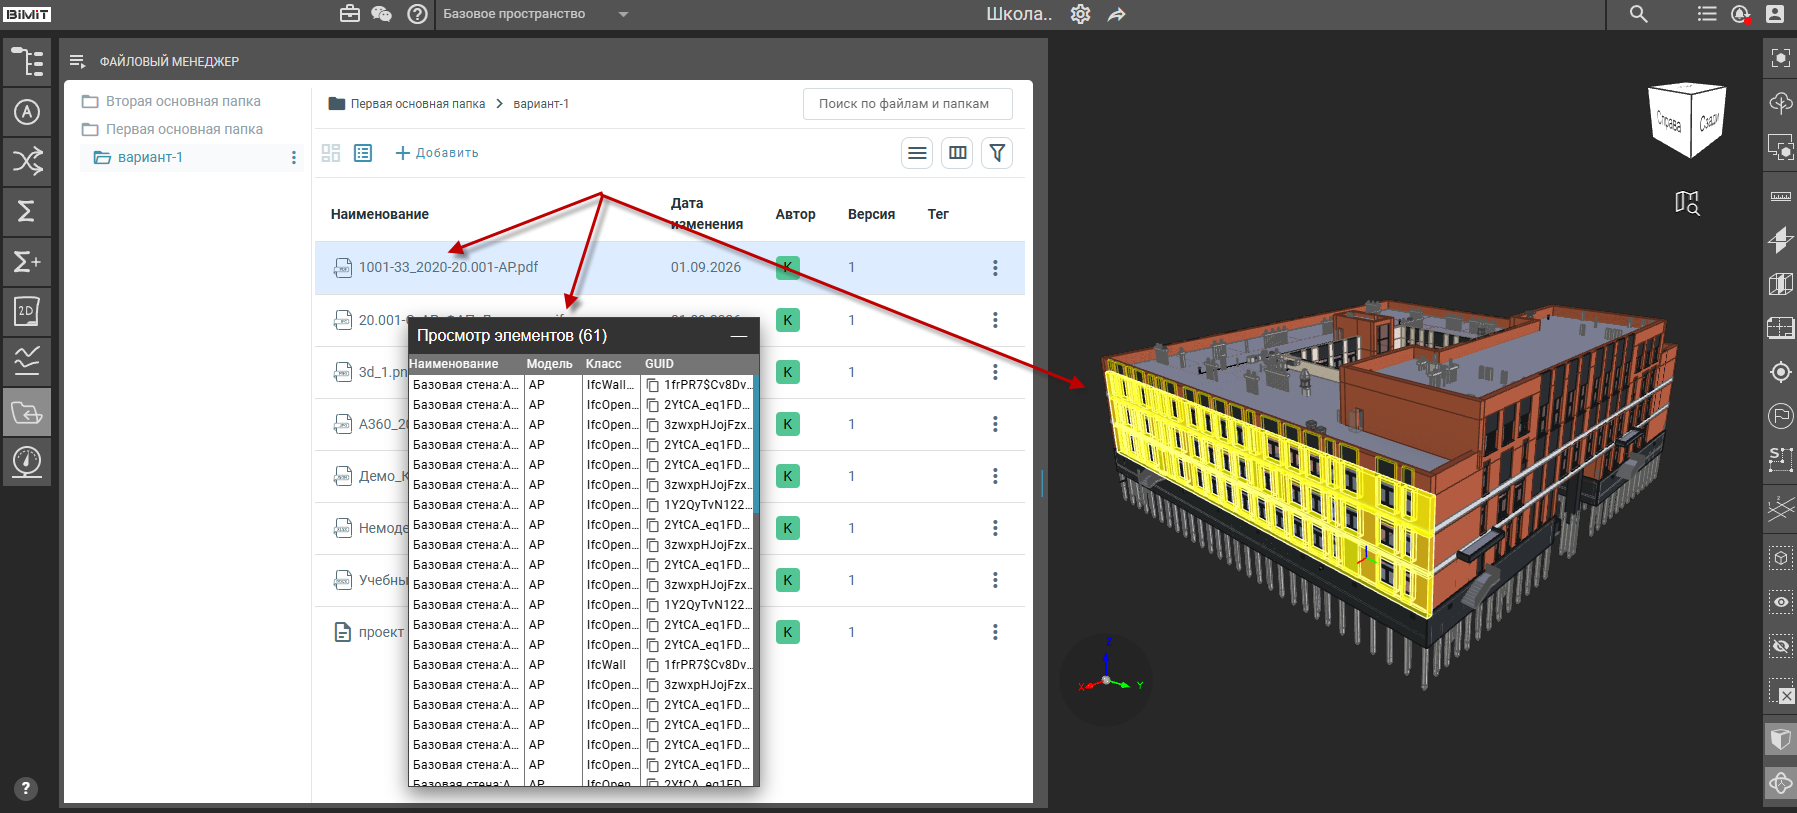Click the flag marker tool in right toolbar
Image resolution: width=1797 pixels, height=813 pixels.
pos(1780,415)
